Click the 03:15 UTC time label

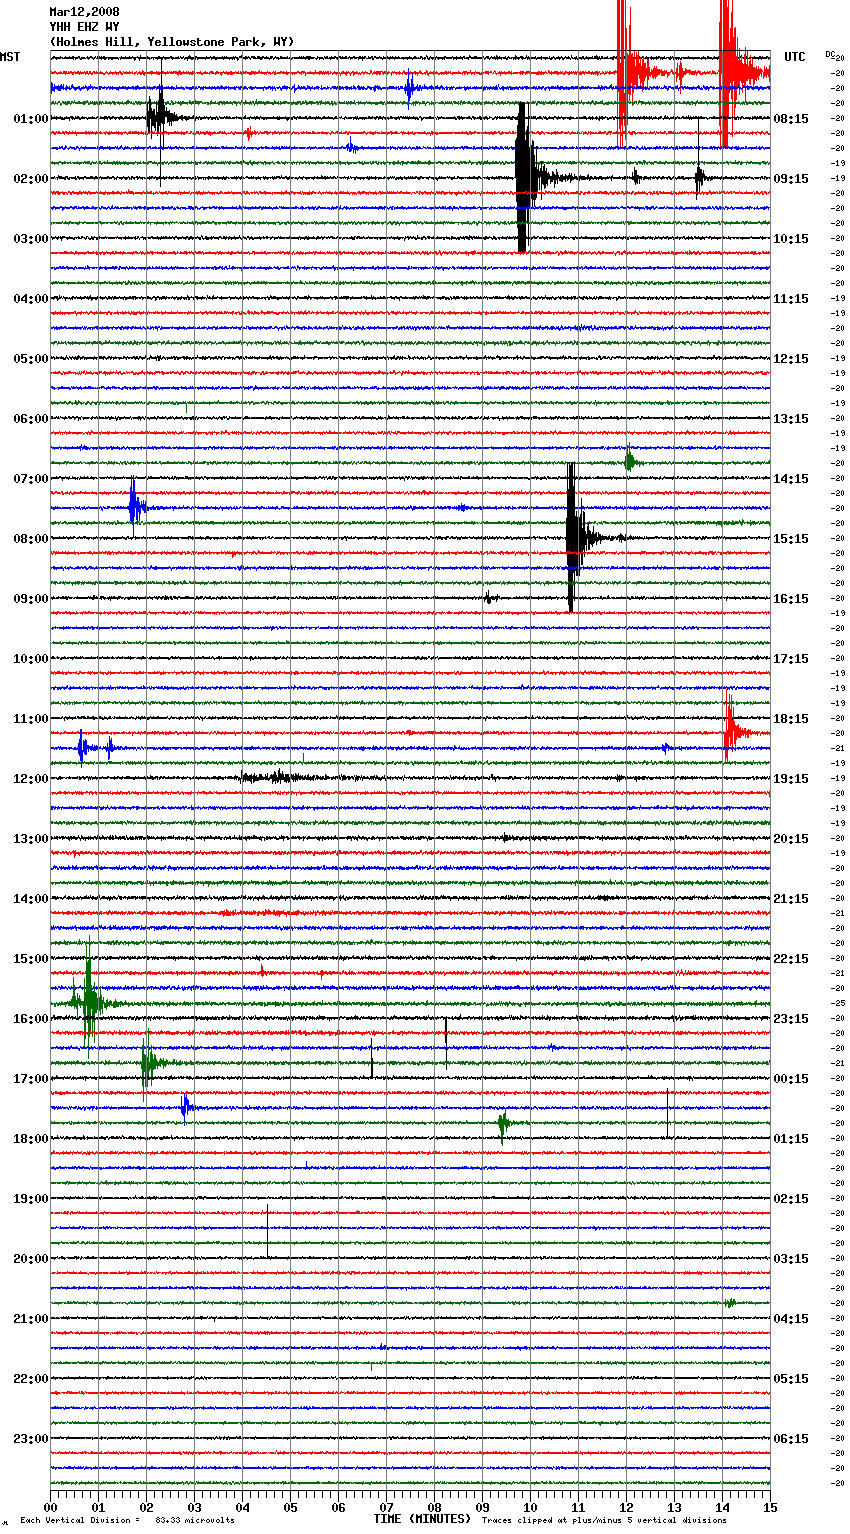click(x=791, y=1259)
